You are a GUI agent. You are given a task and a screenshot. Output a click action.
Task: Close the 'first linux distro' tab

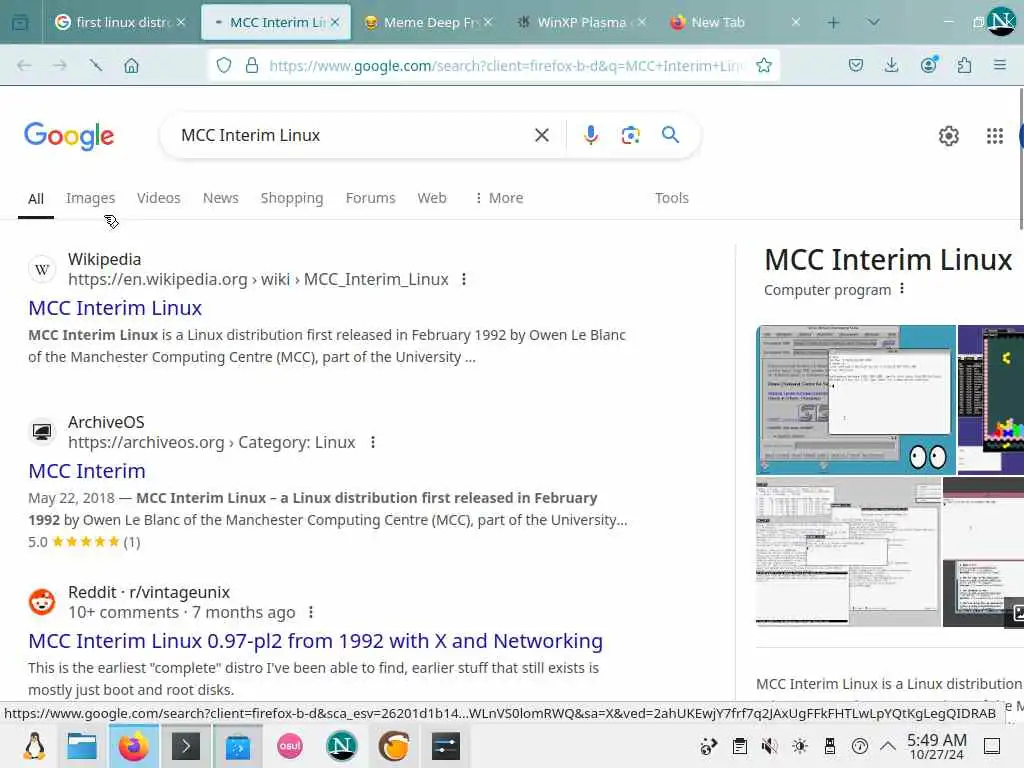click(181, 22)
